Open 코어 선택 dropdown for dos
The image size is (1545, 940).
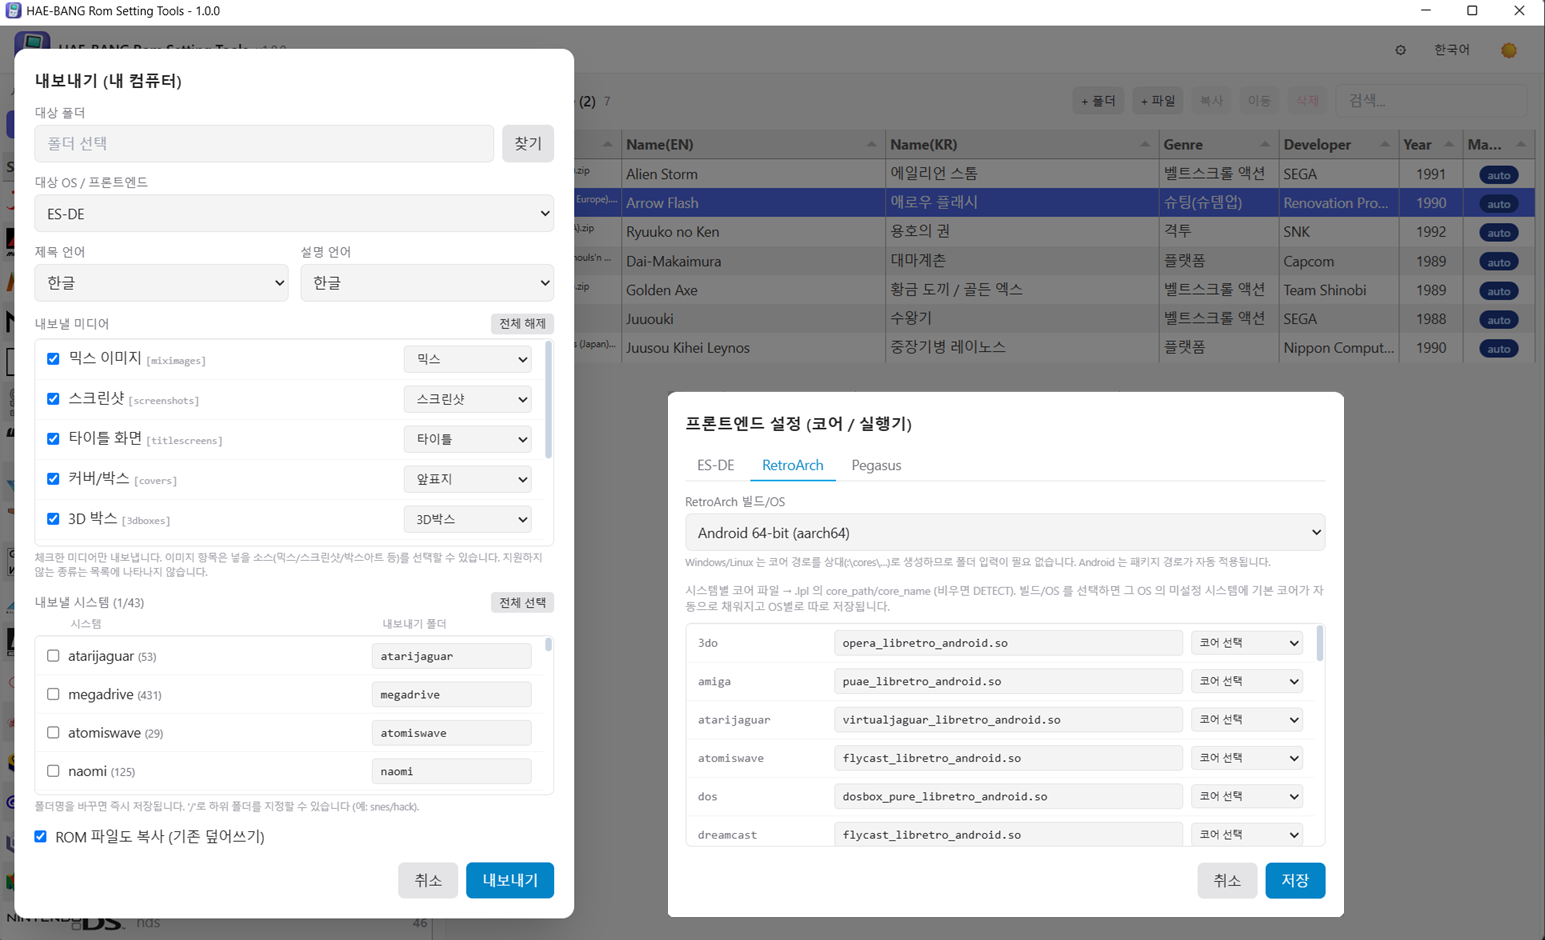coord(1247,796)
